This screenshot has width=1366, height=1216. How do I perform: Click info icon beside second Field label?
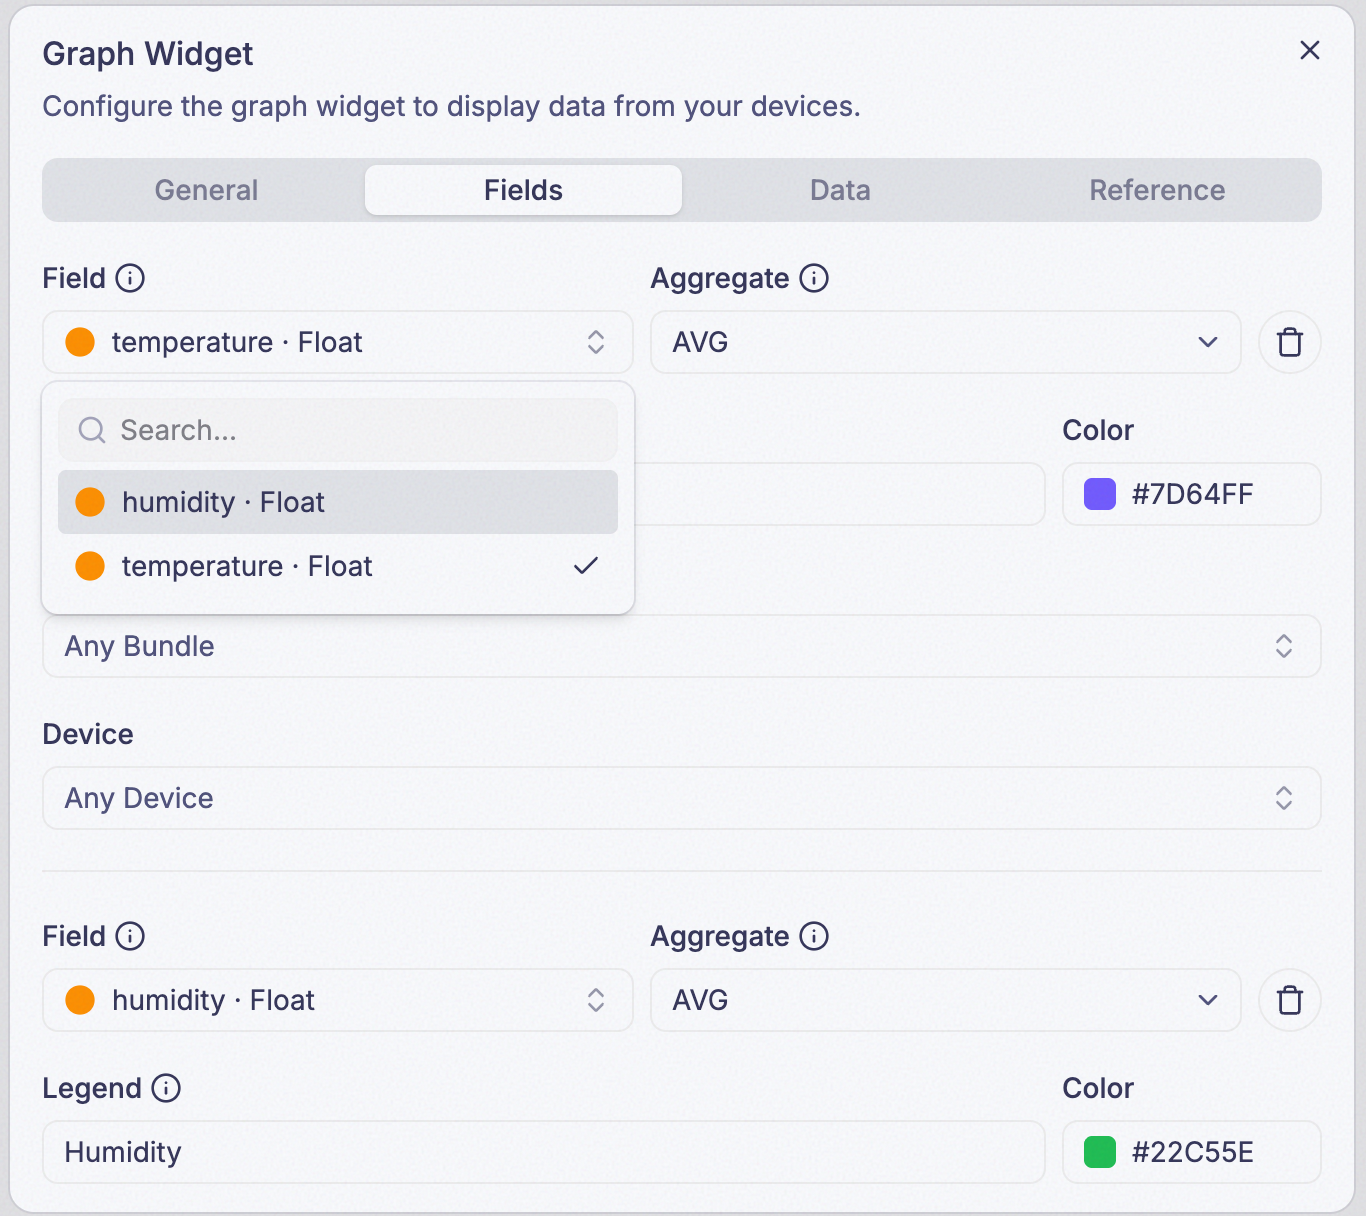click(130, 936)
